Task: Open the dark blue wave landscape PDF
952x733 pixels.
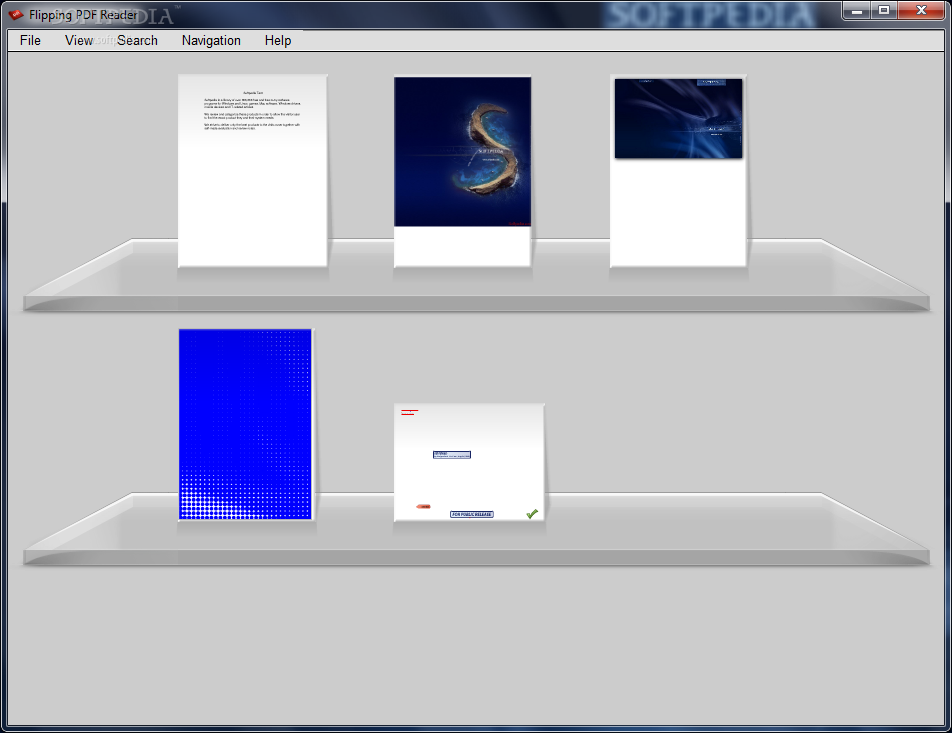Action: (x=678, y=171)
